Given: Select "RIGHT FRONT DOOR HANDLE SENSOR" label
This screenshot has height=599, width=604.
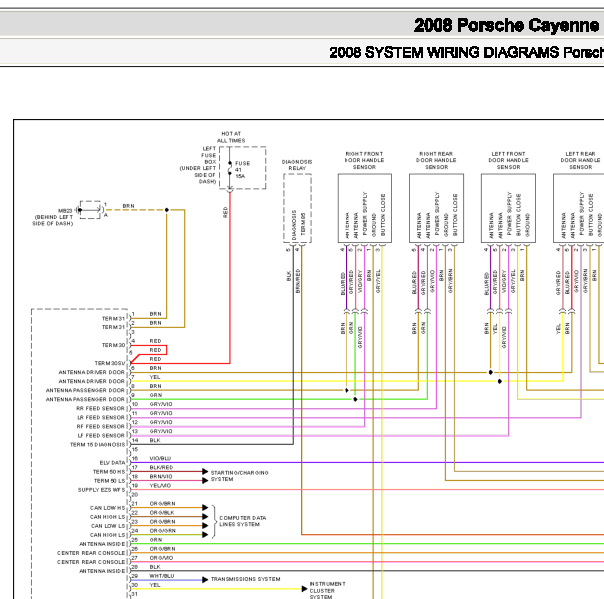Looking at the screenshot, I should pyautogui.click(x=364, y=160).
